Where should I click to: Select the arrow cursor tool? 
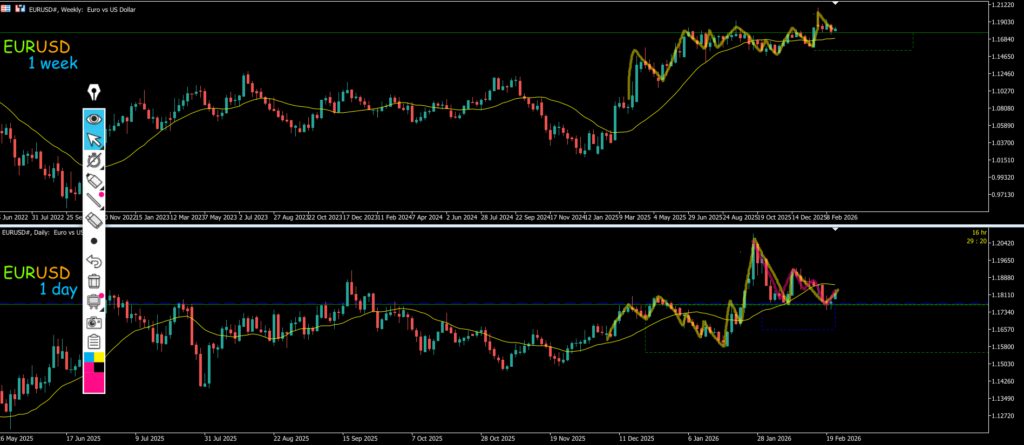[x=94, y=139]
